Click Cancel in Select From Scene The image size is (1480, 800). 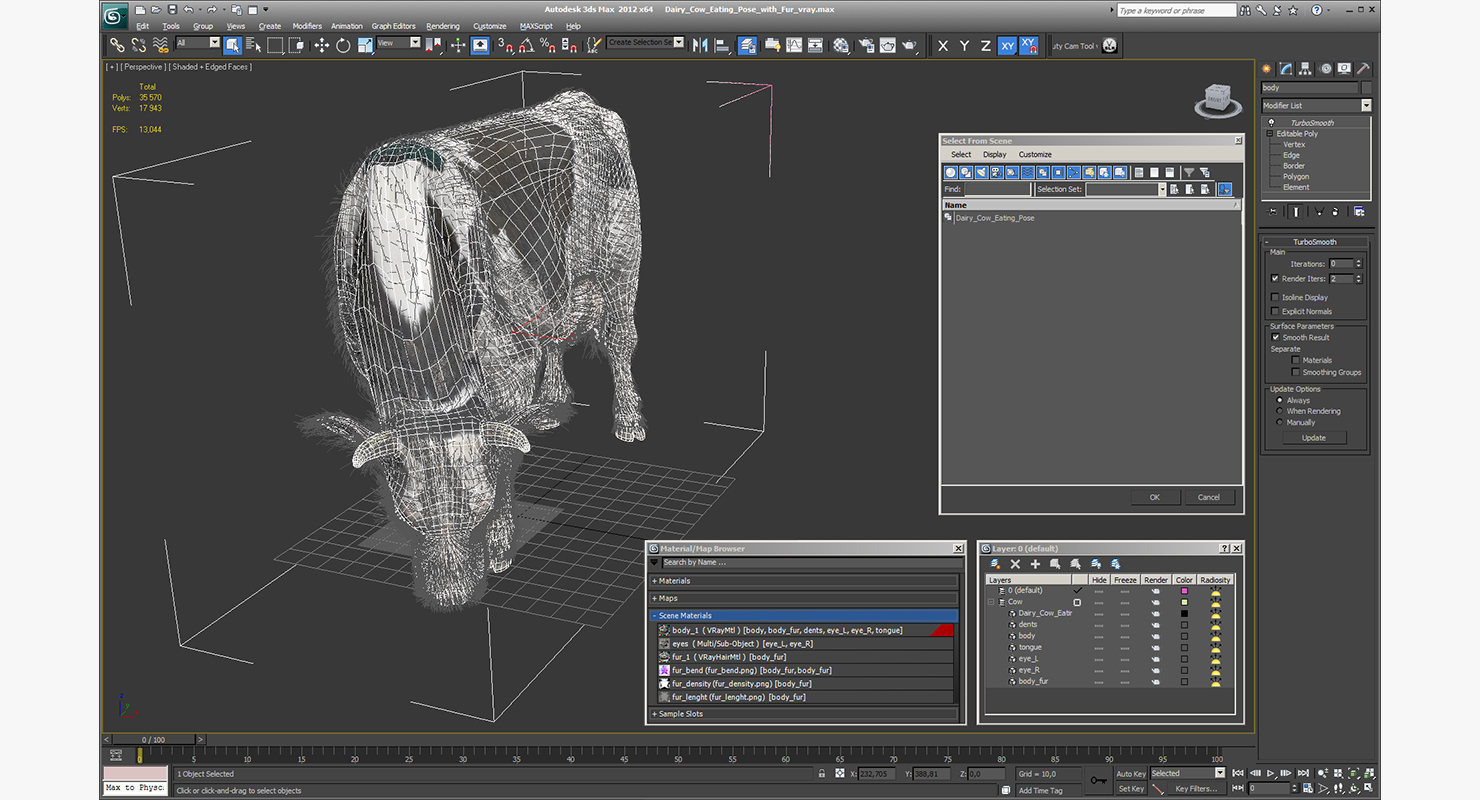(x=1209, y=497)
